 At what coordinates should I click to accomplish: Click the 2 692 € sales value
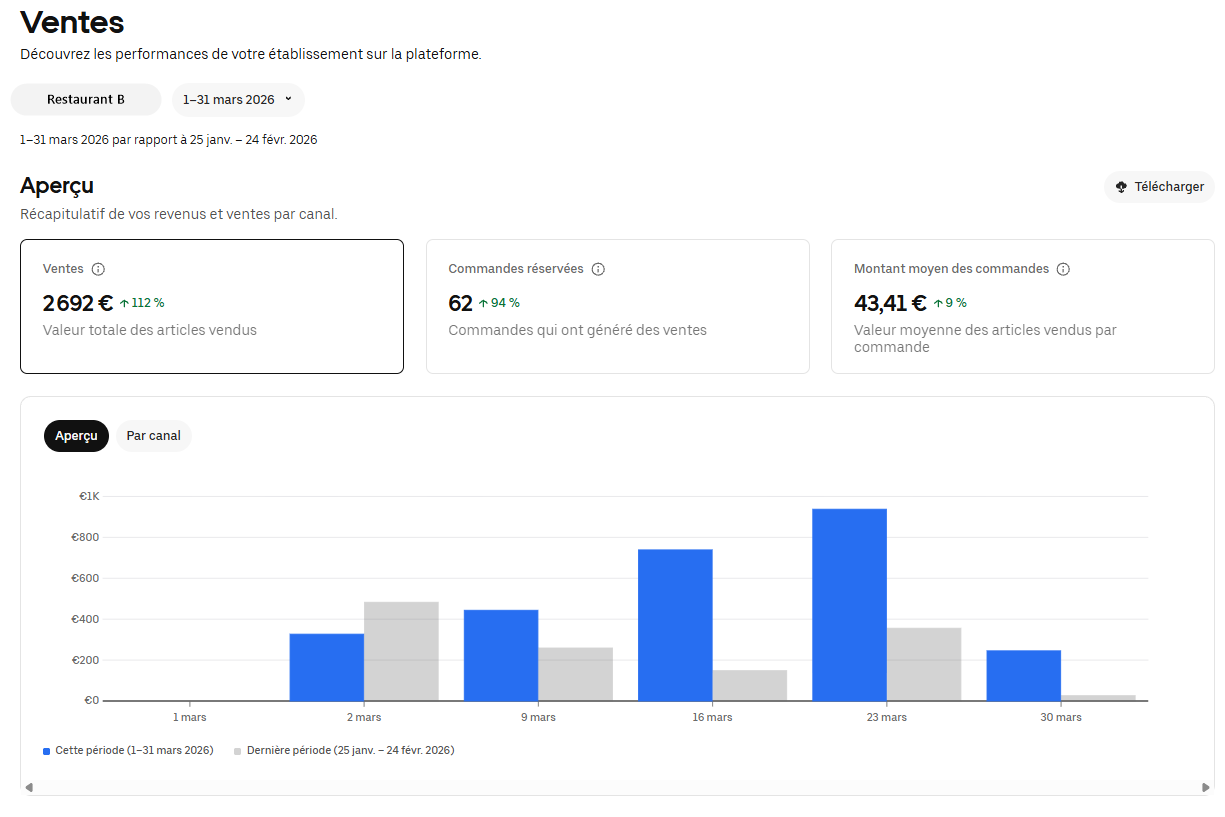78,303
